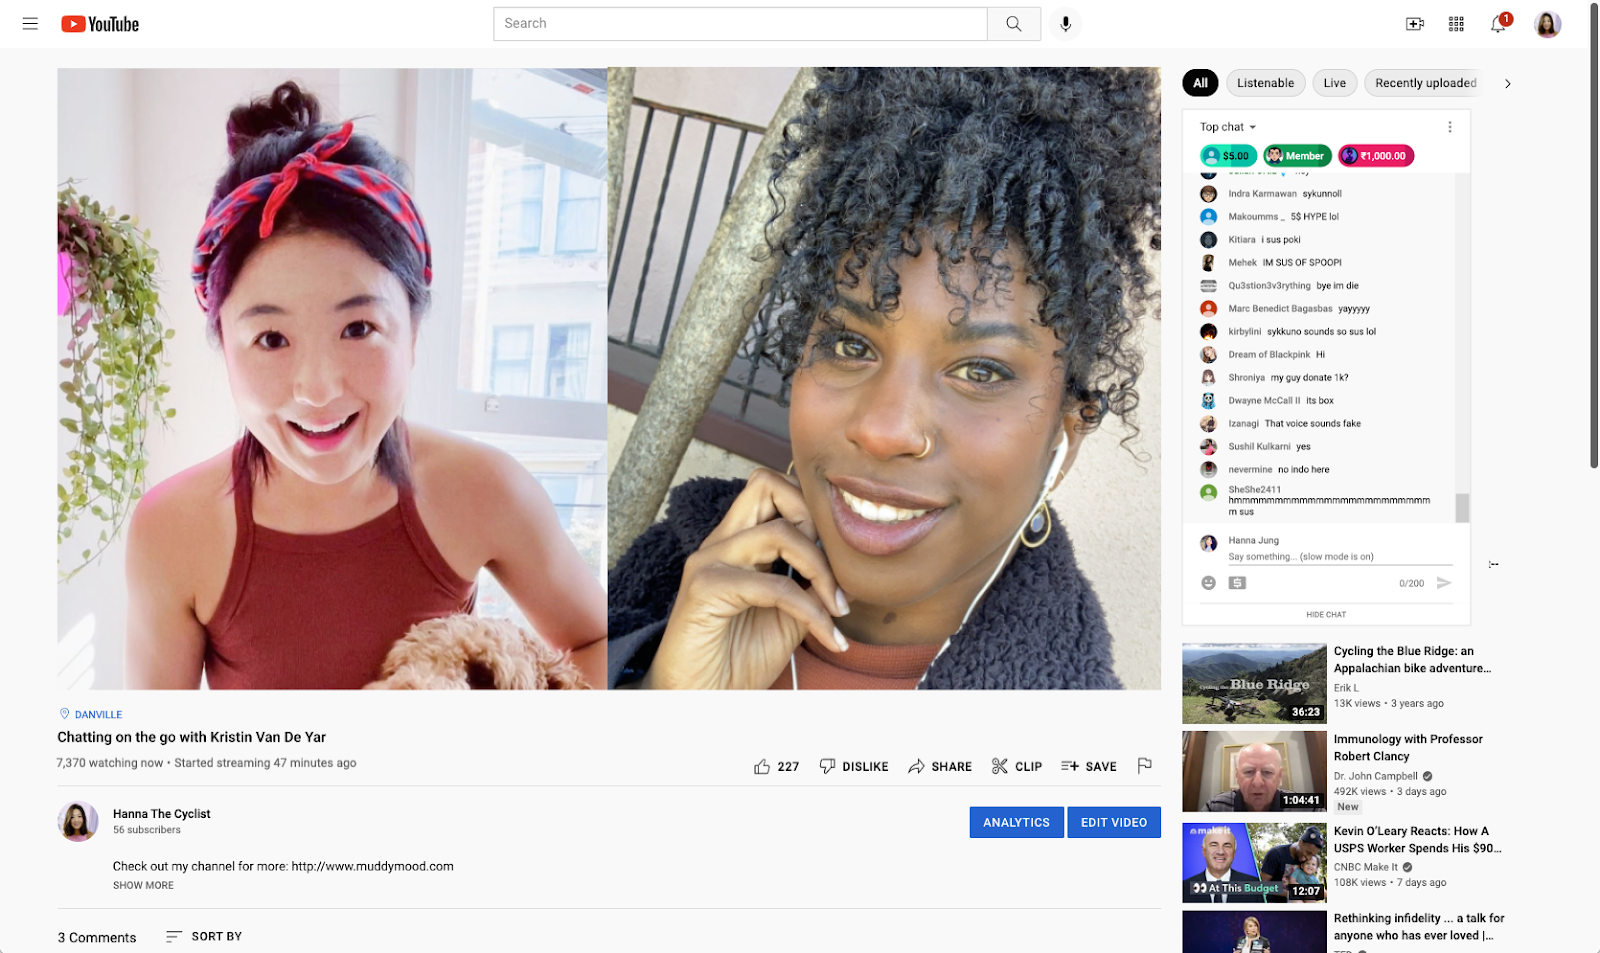Click Dwayne McCall II 'its box' message

tap(1319, 401)
